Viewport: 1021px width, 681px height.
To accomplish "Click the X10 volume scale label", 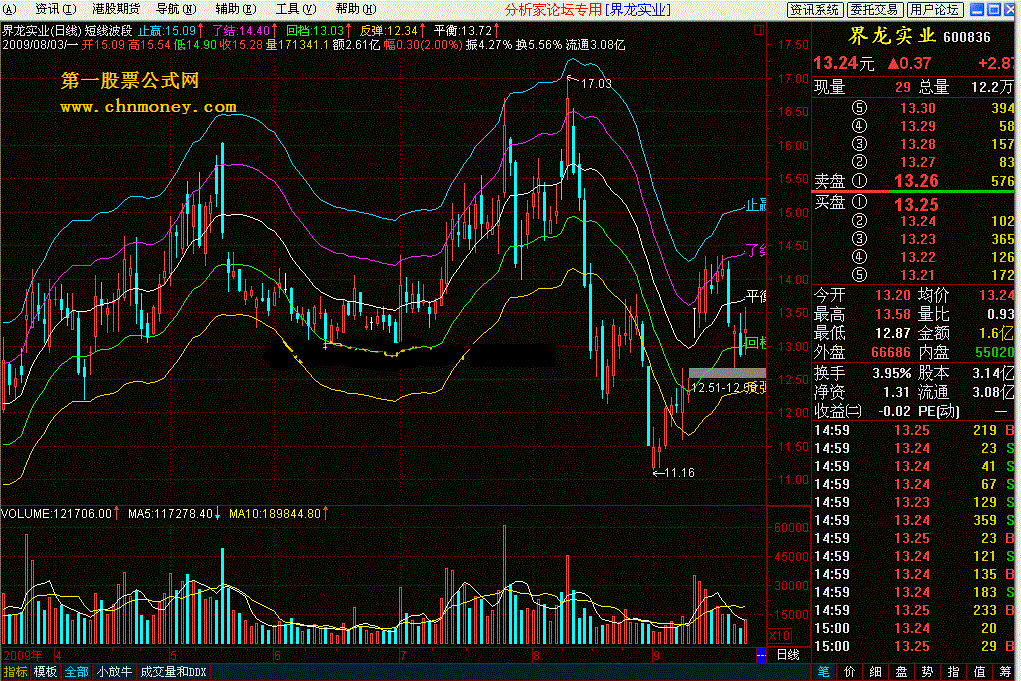I will coord(779,636).
